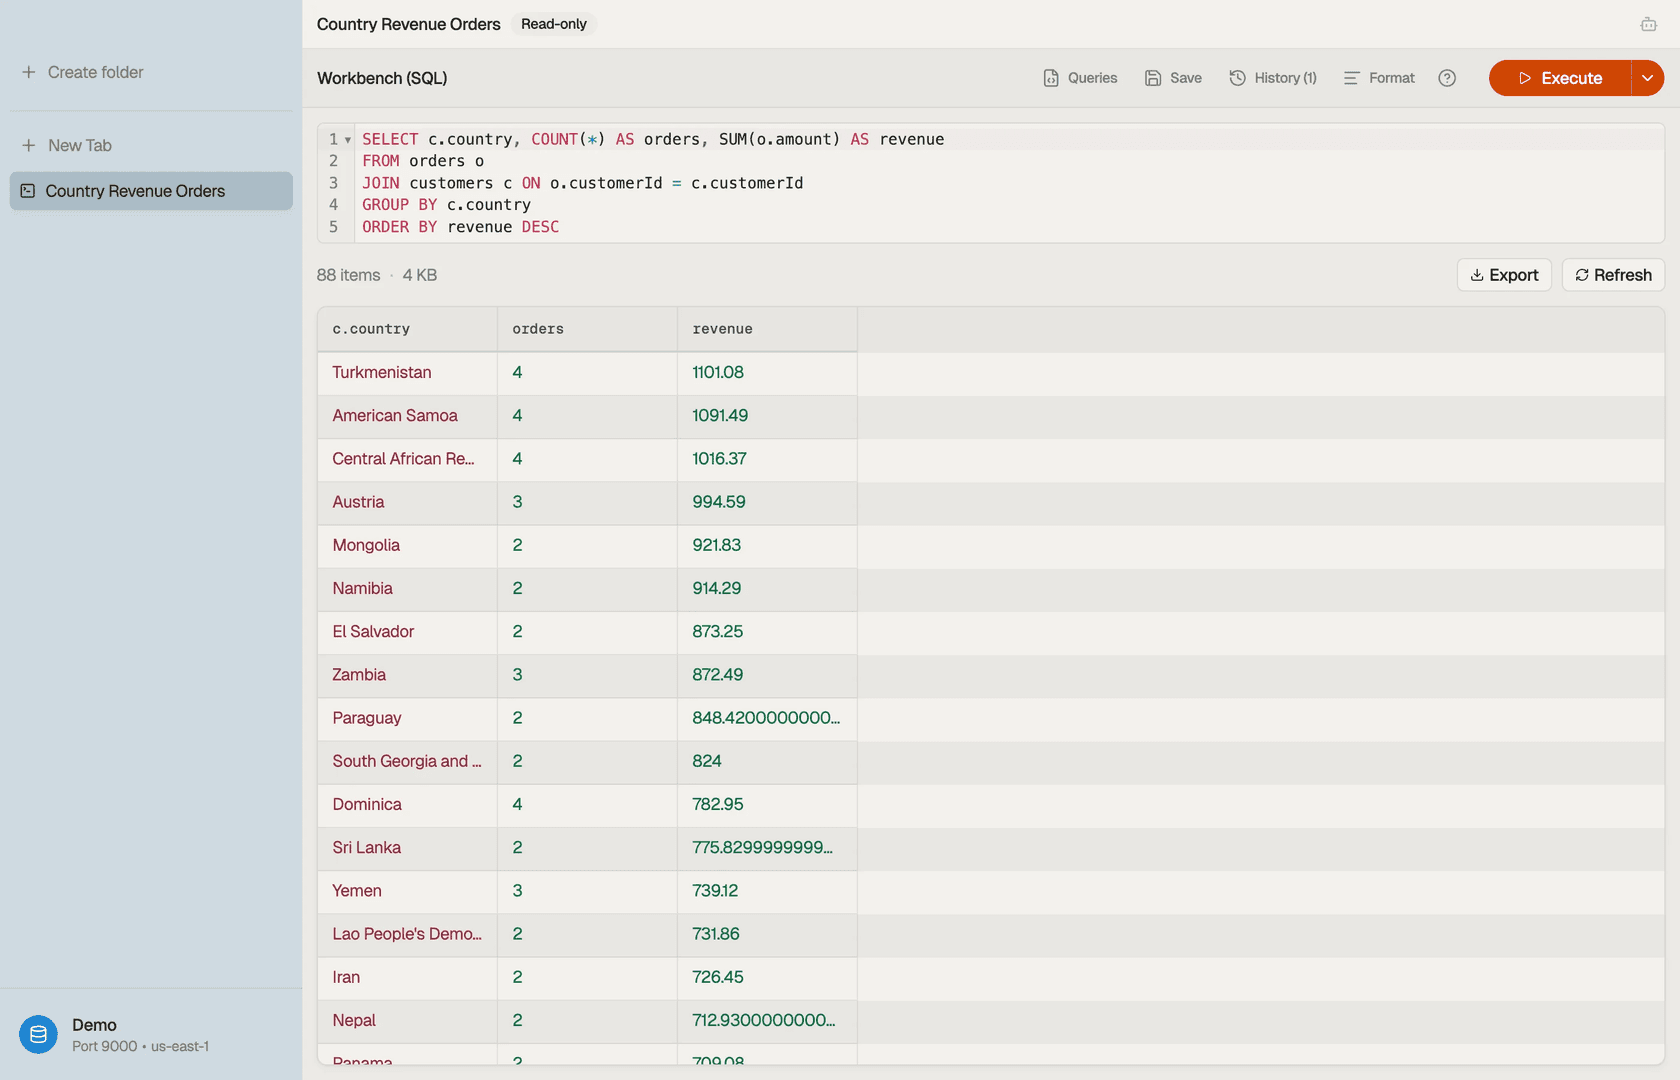Execute the SQL query
The image size is (1680, 1080).
click(x=1560, y=78)
